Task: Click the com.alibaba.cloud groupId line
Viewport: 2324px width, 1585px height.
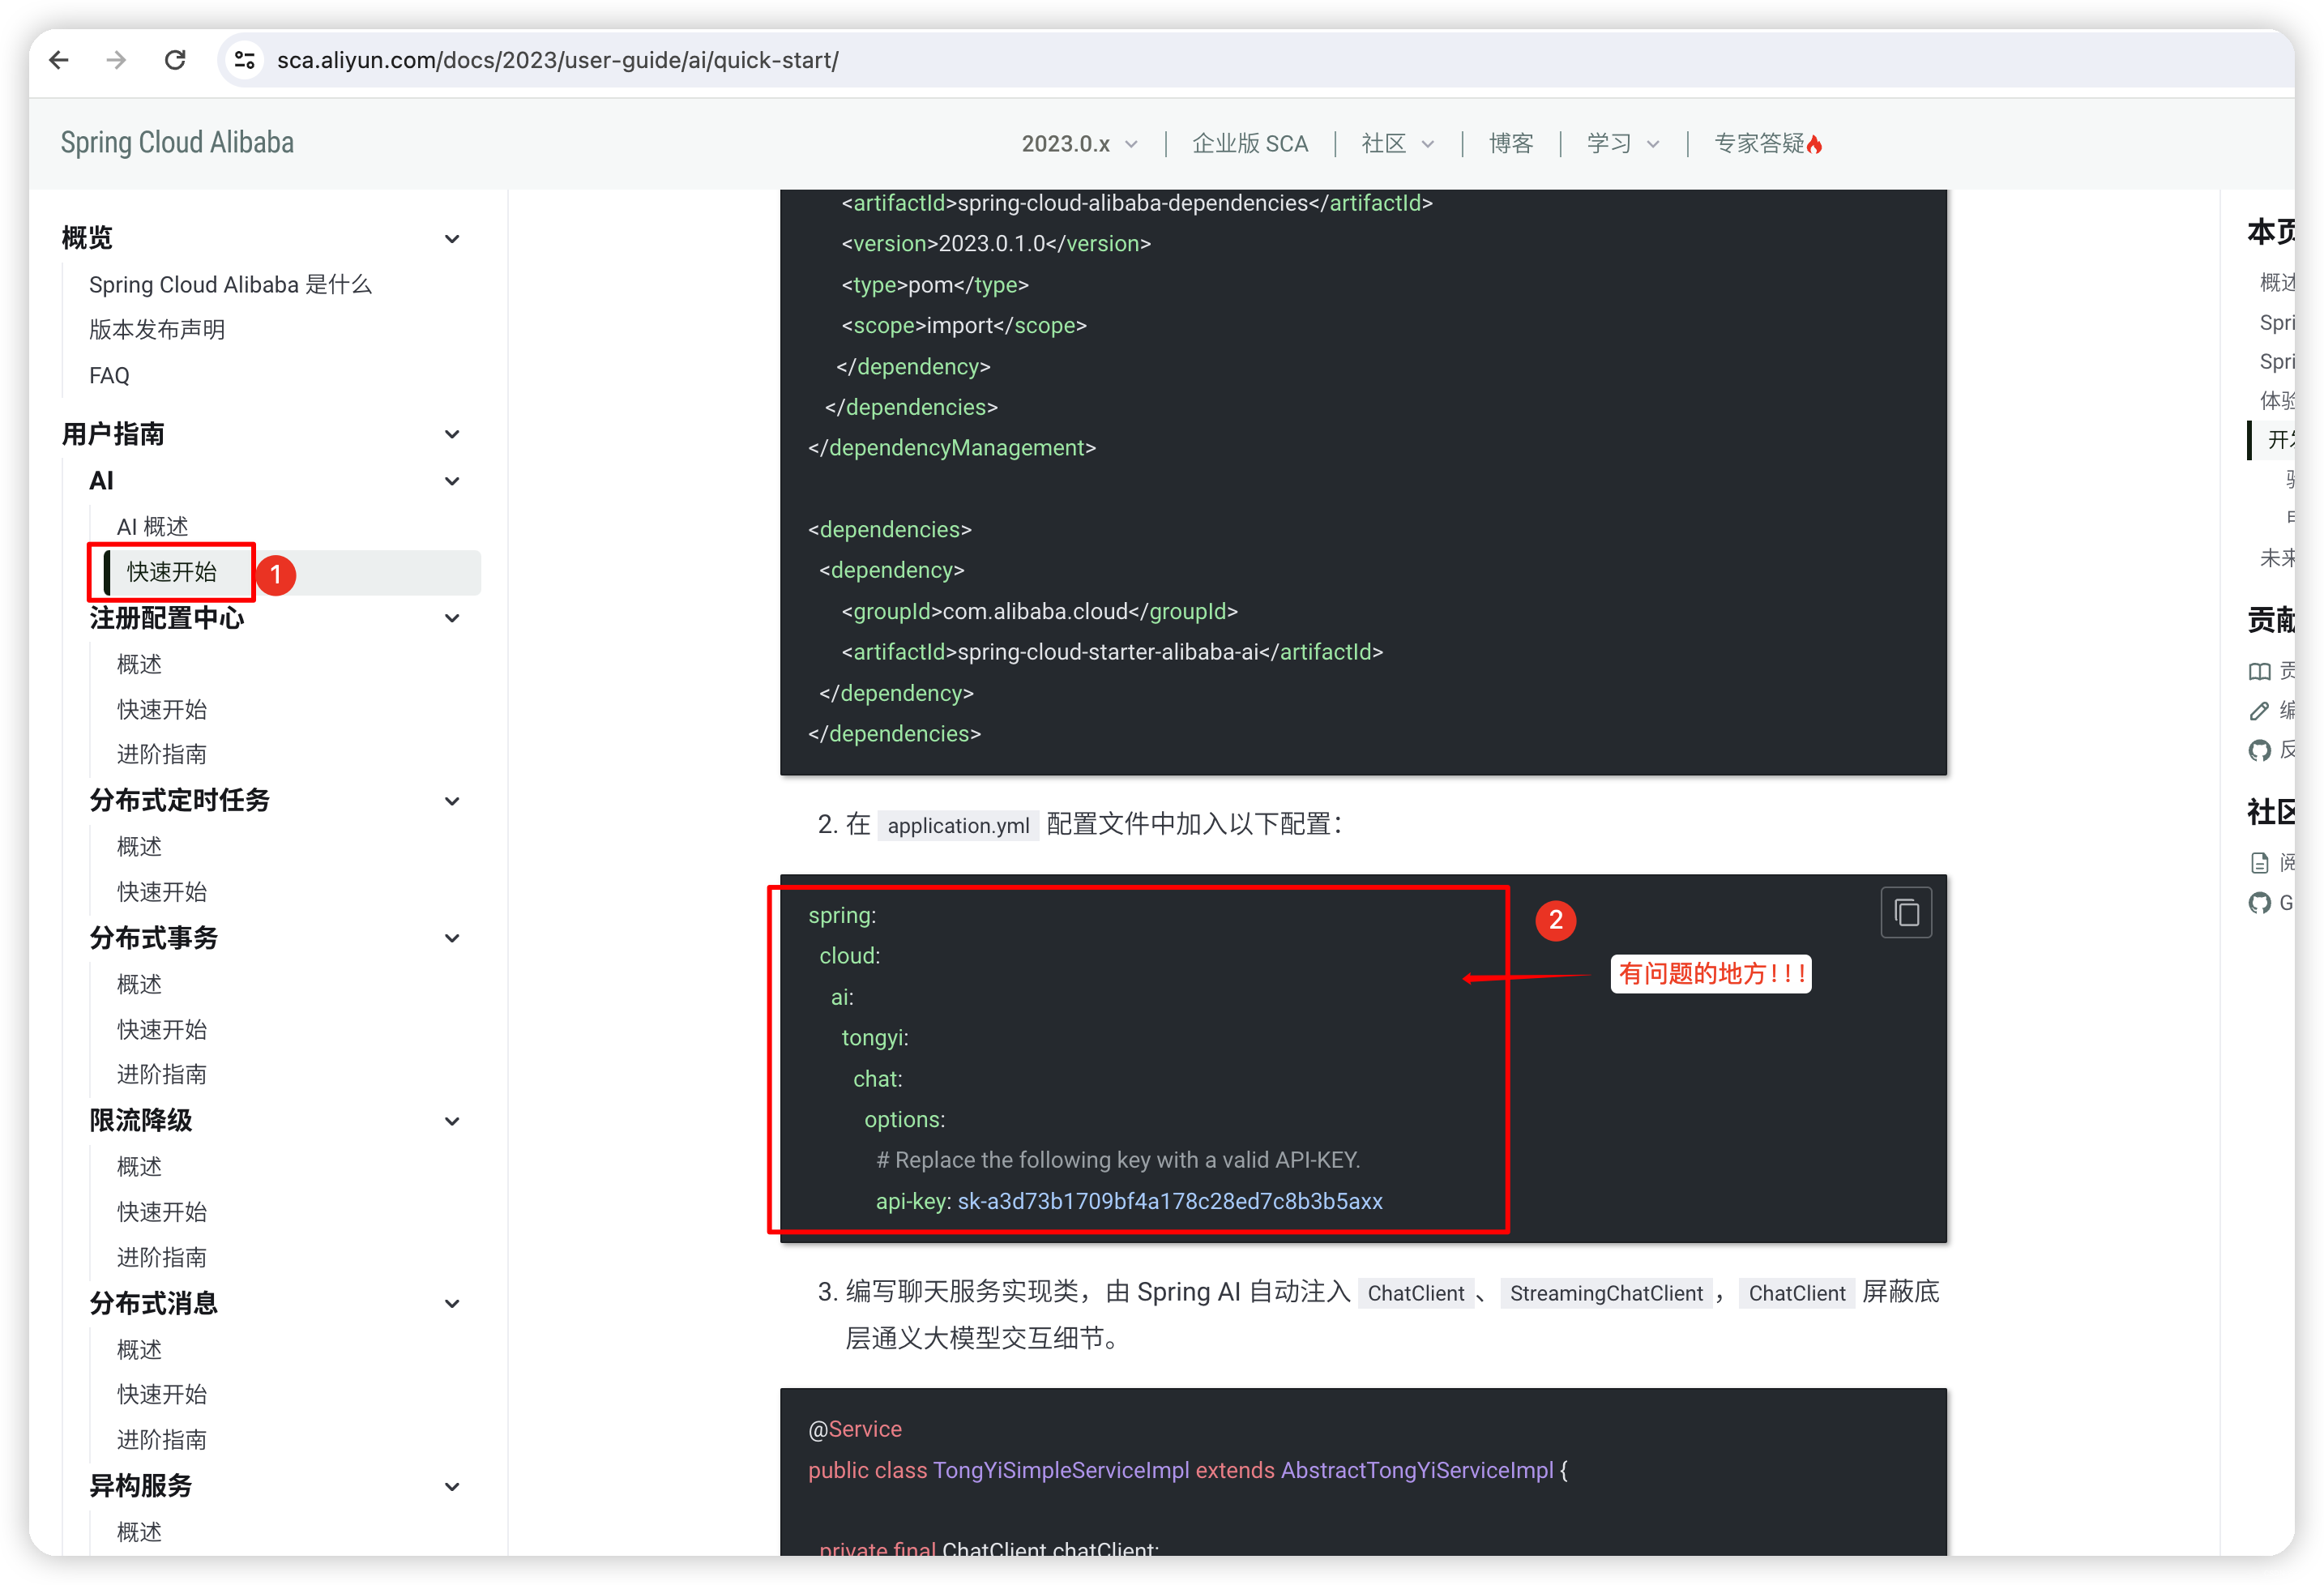Action: point(1039,611)
